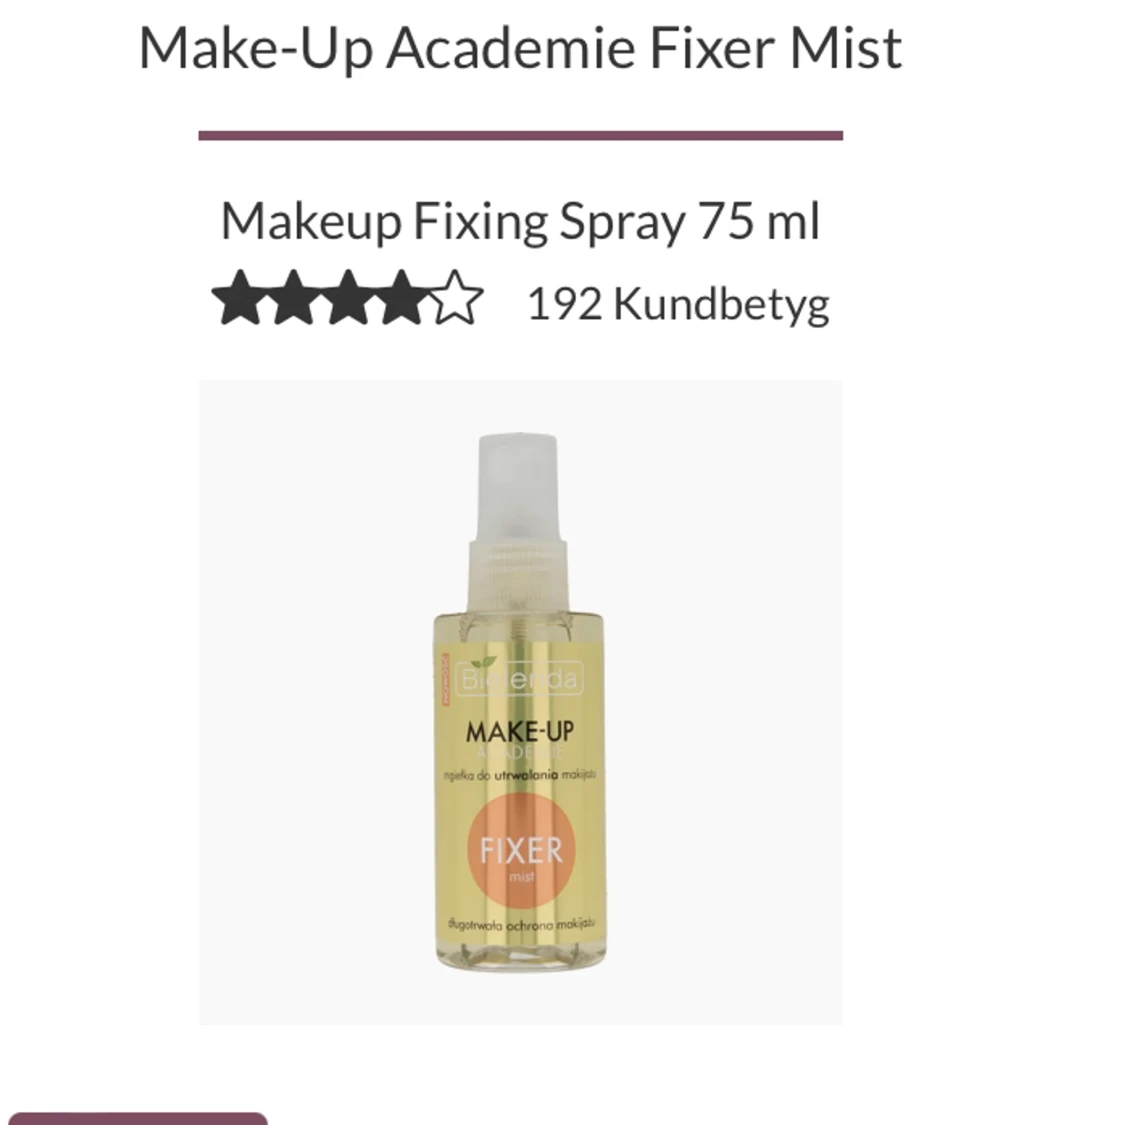Select the empty fifth rating star

pyautogui.click(x=456, y=298)
